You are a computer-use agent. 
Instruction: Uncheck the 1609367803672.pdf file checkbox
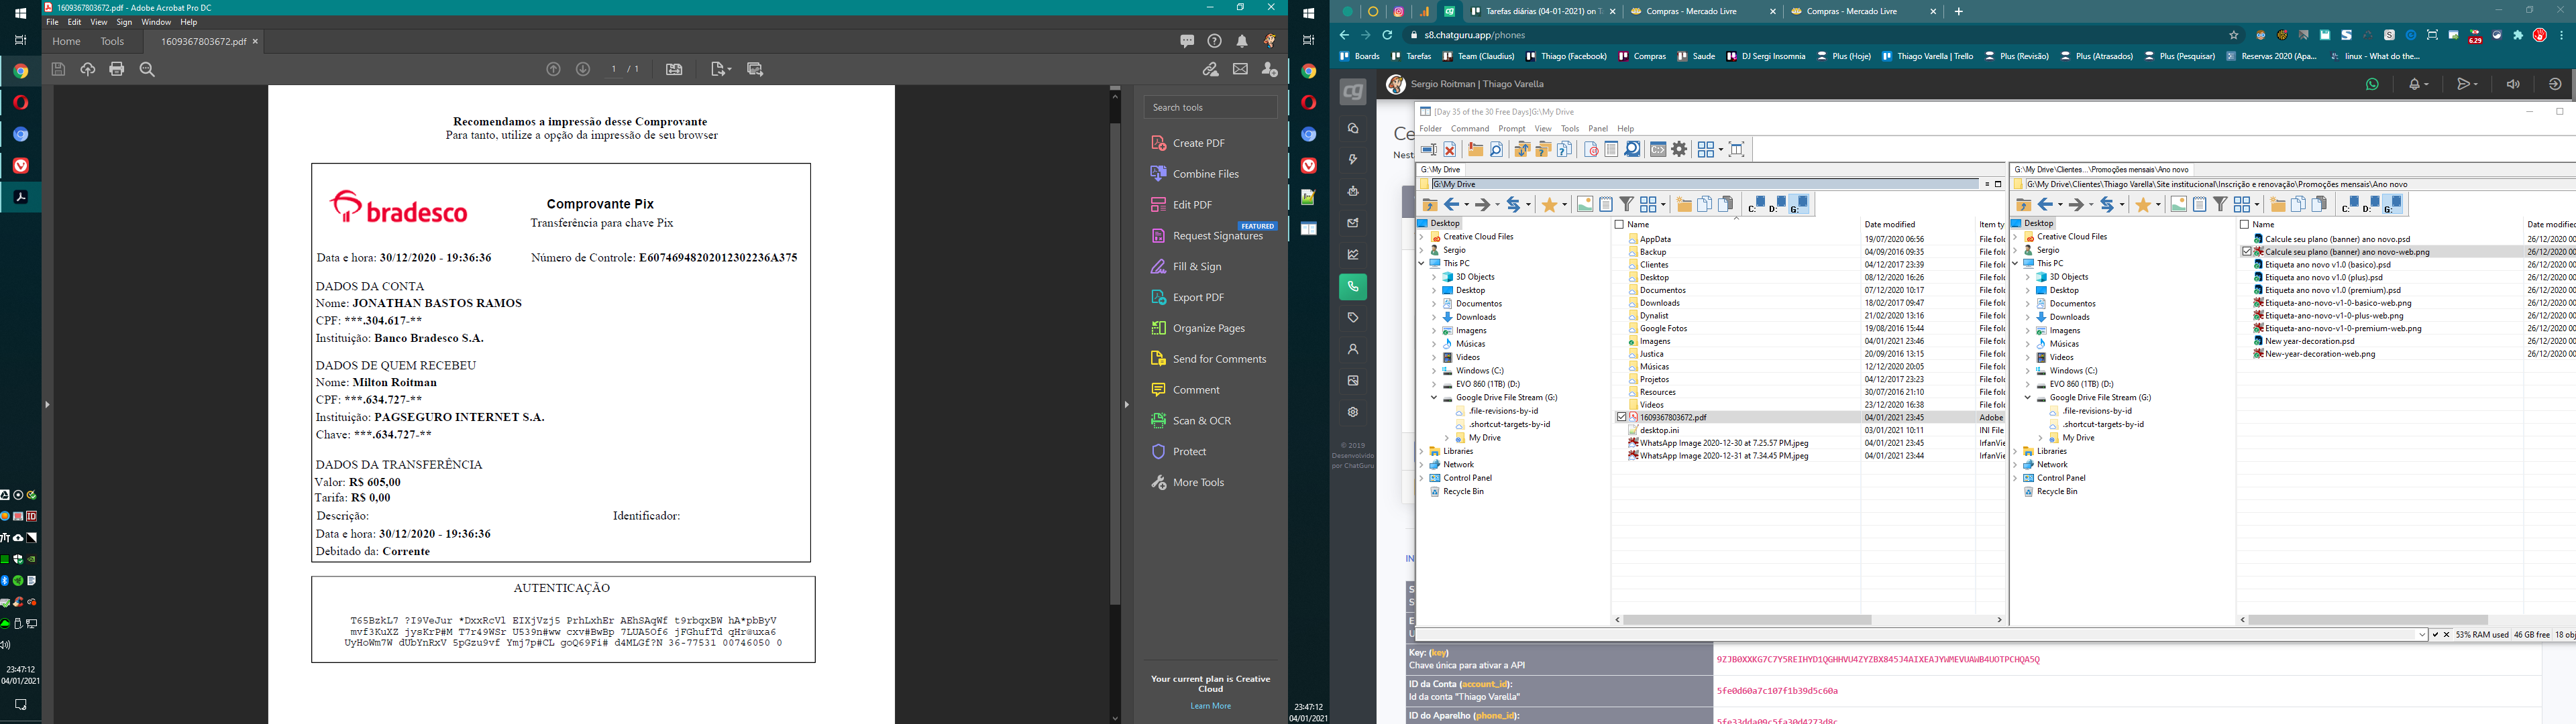tap(1622, 417)
